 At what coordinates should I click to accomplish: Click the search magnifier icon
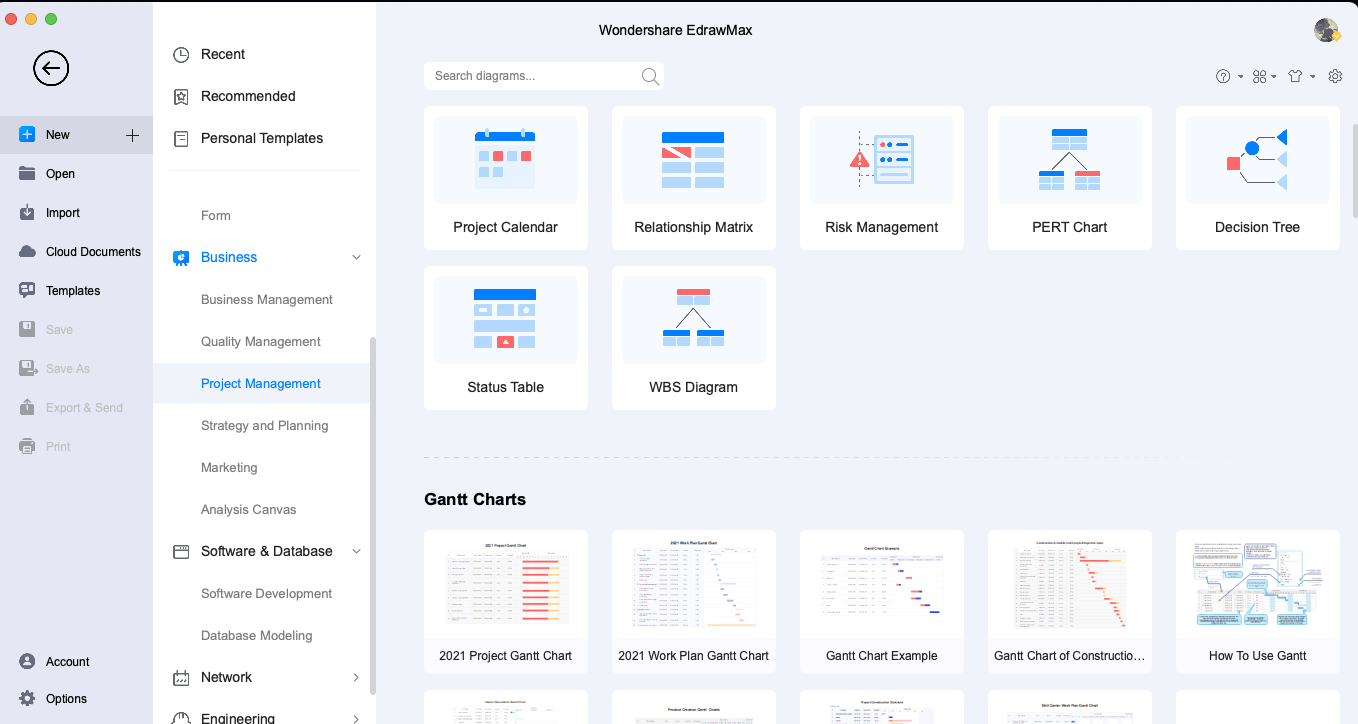(x=650, y=76)
